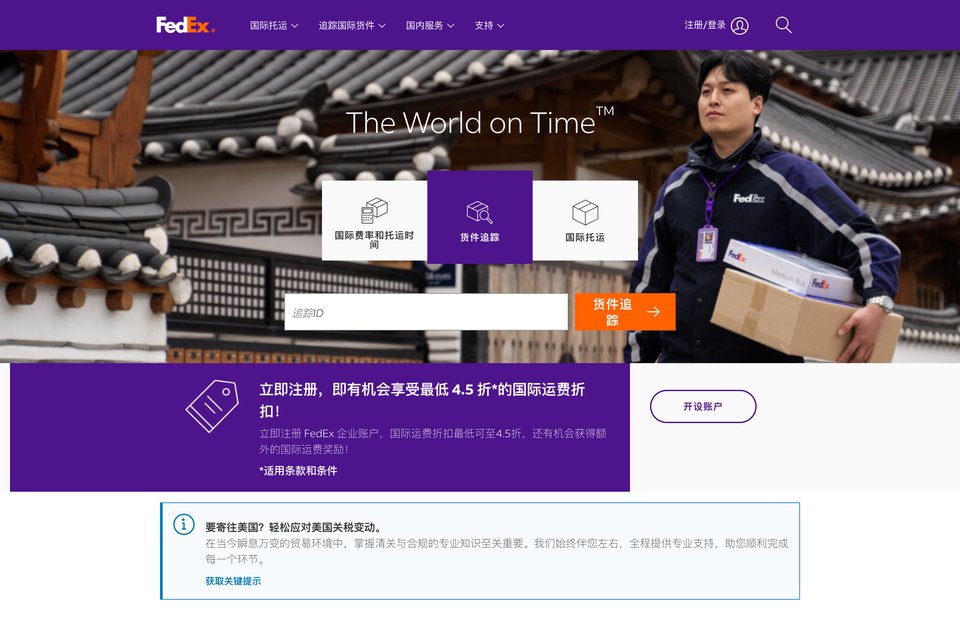Select the international shipping box icon
This screenshot has height=627, width=960.
click(x=585, y=212)
